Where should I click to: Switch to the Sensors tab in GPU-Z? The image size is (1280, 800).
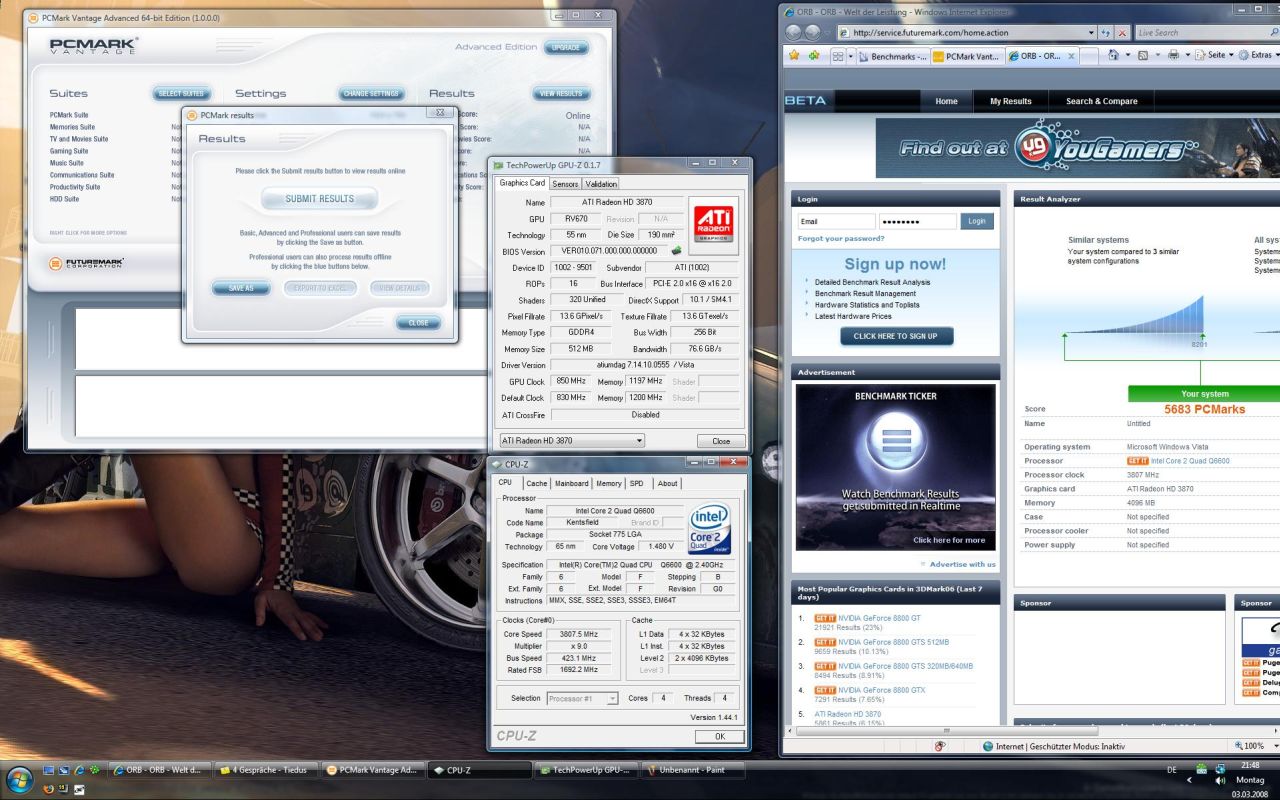(565, 184)
